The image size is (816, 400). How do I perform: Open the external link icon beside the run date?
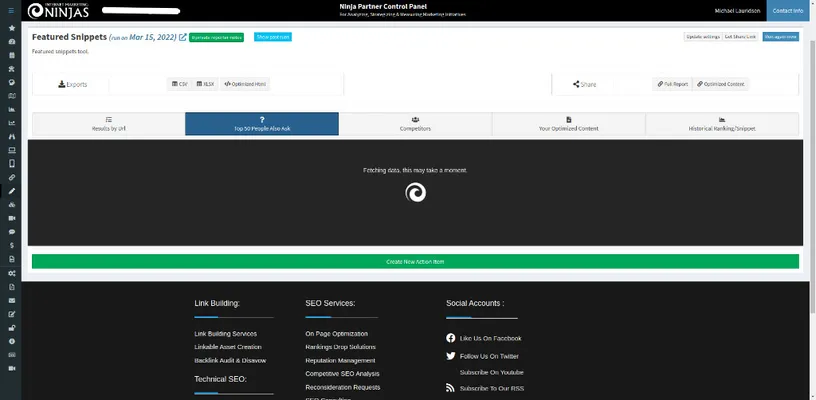pos(183,37)
